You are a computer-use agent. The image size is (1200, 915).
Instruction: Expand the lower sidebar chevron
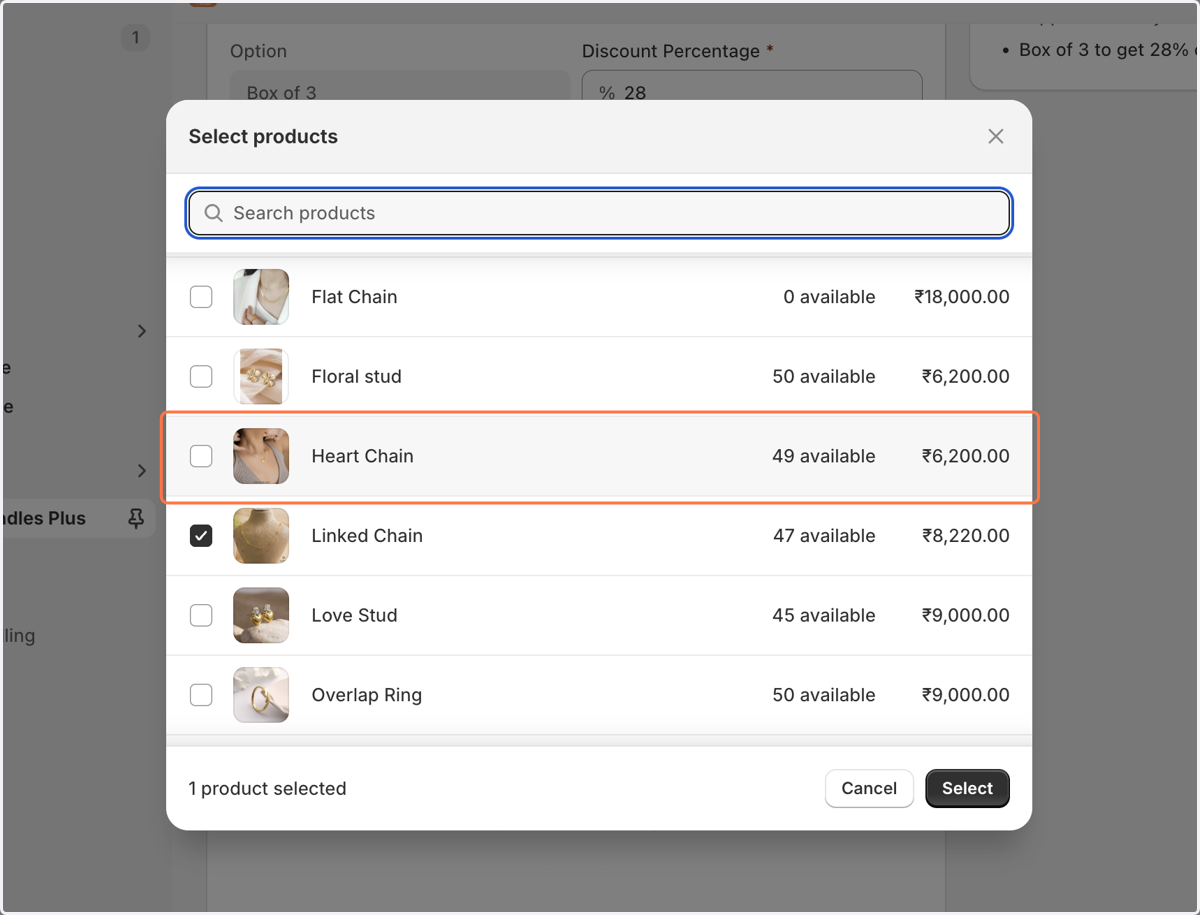point(141,470)
